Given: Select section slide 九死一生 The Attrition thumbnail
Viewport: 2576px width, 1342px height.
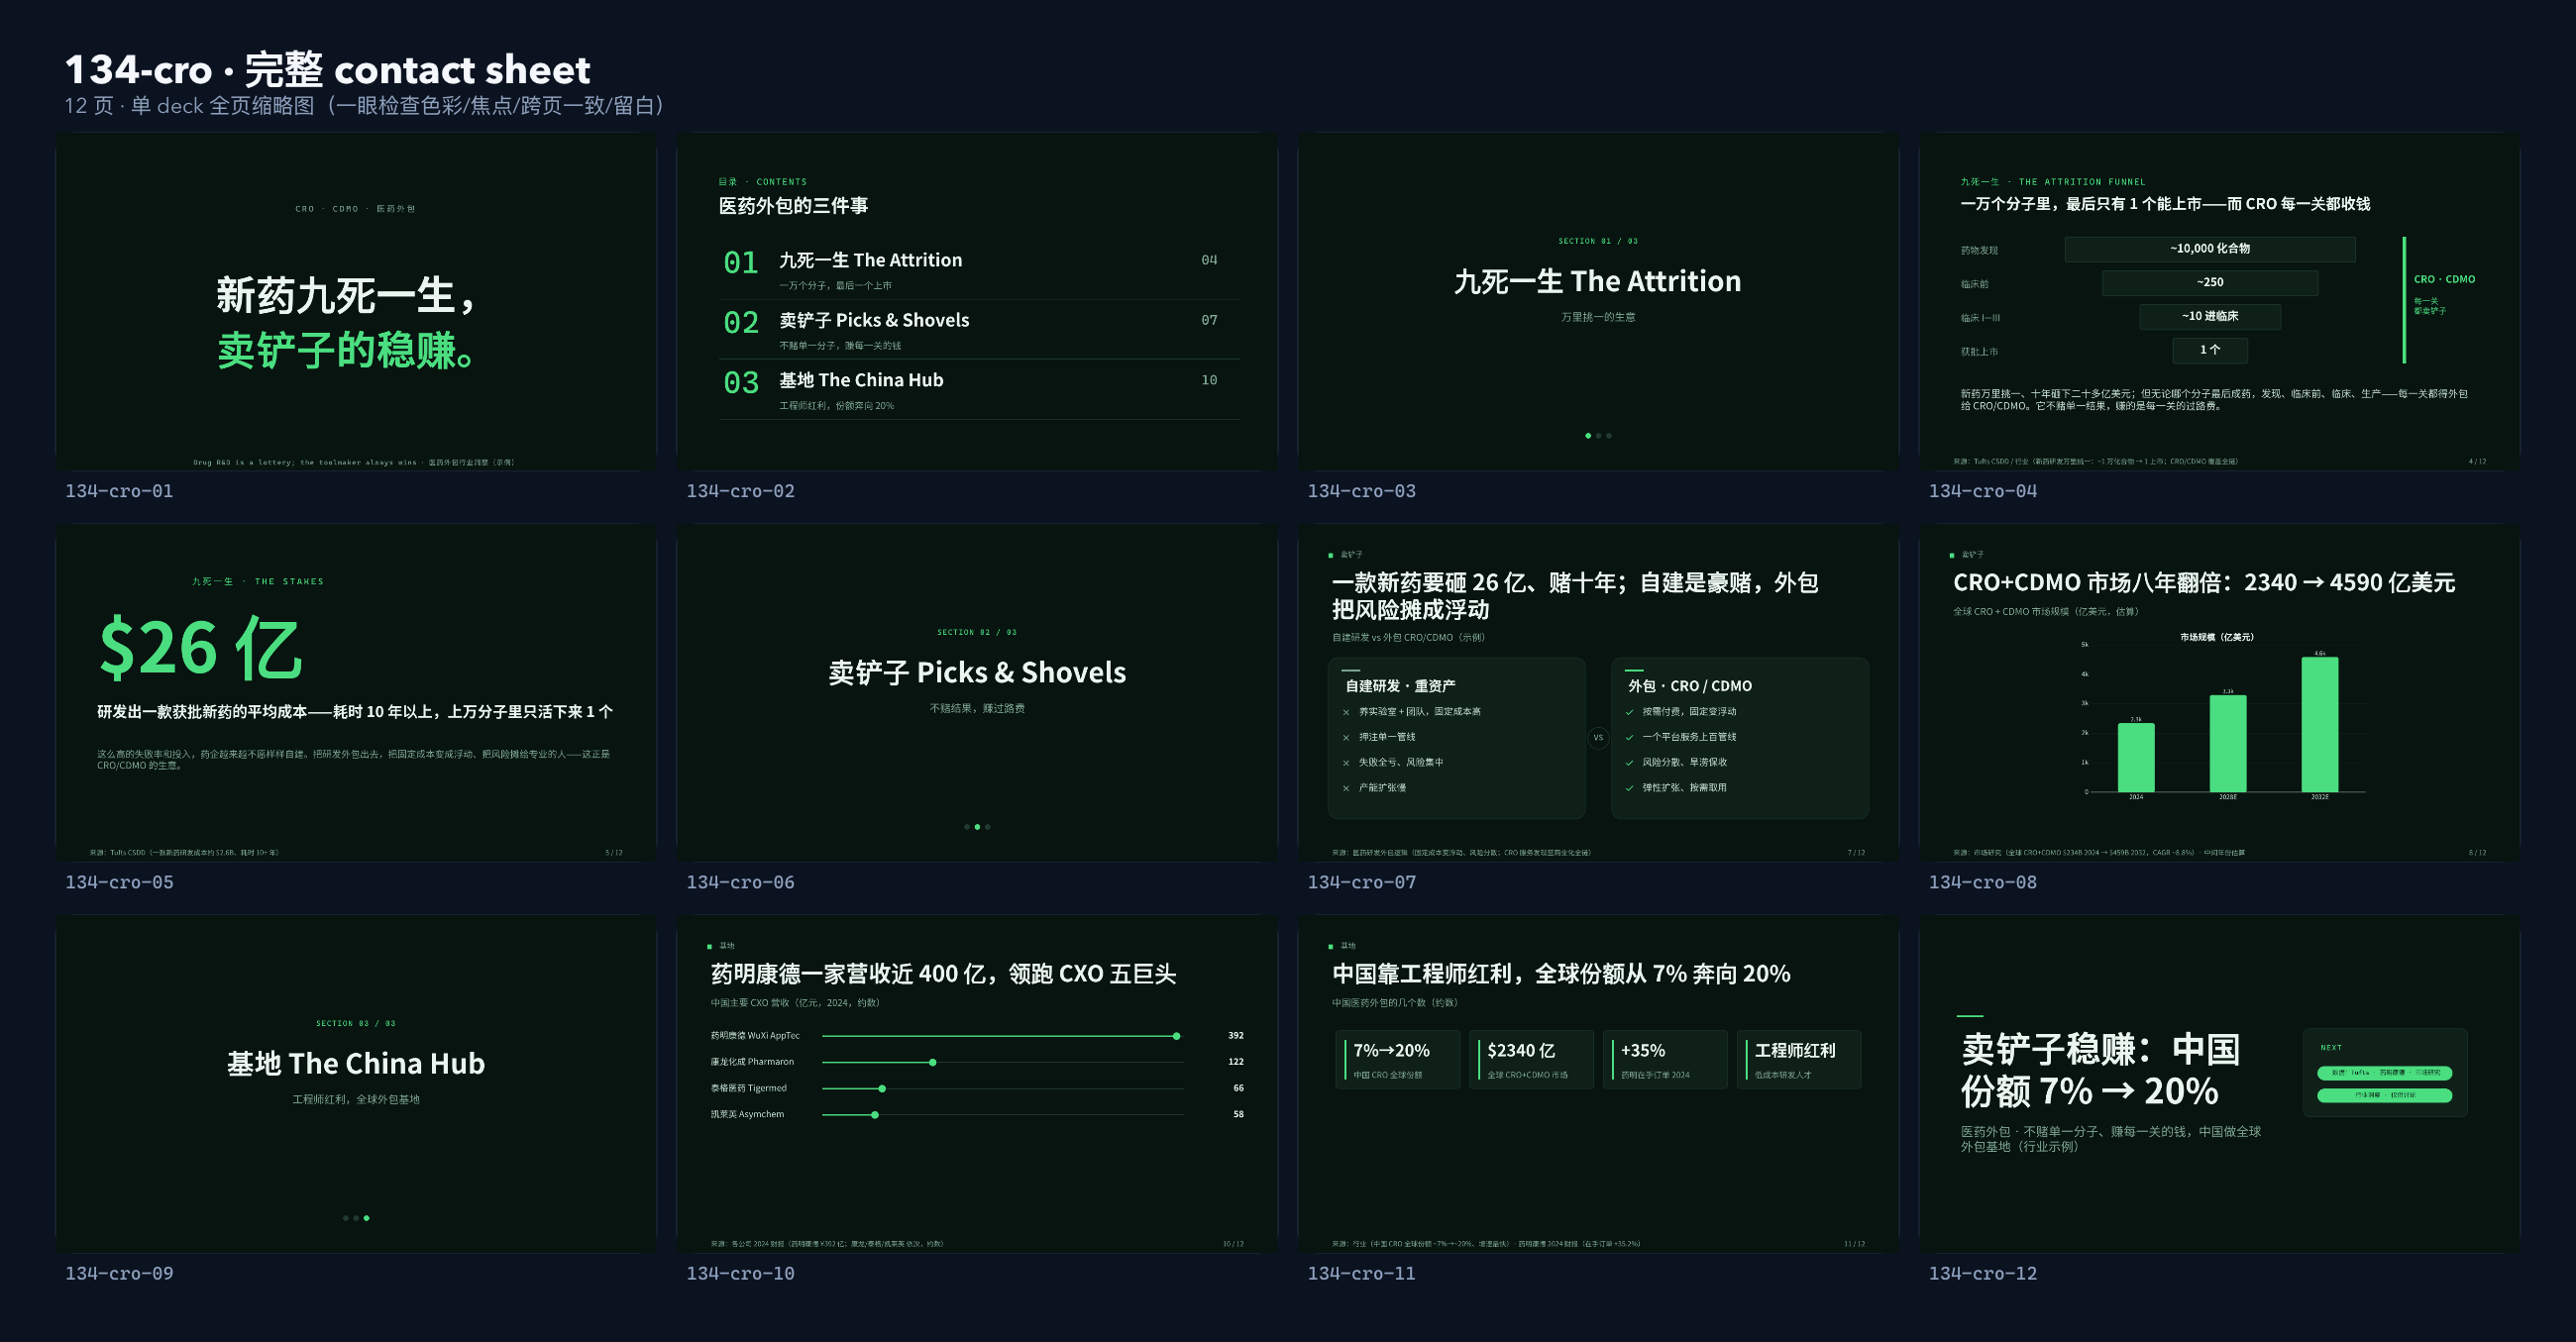Looking at the screenshot, I should coord(1598,301).
